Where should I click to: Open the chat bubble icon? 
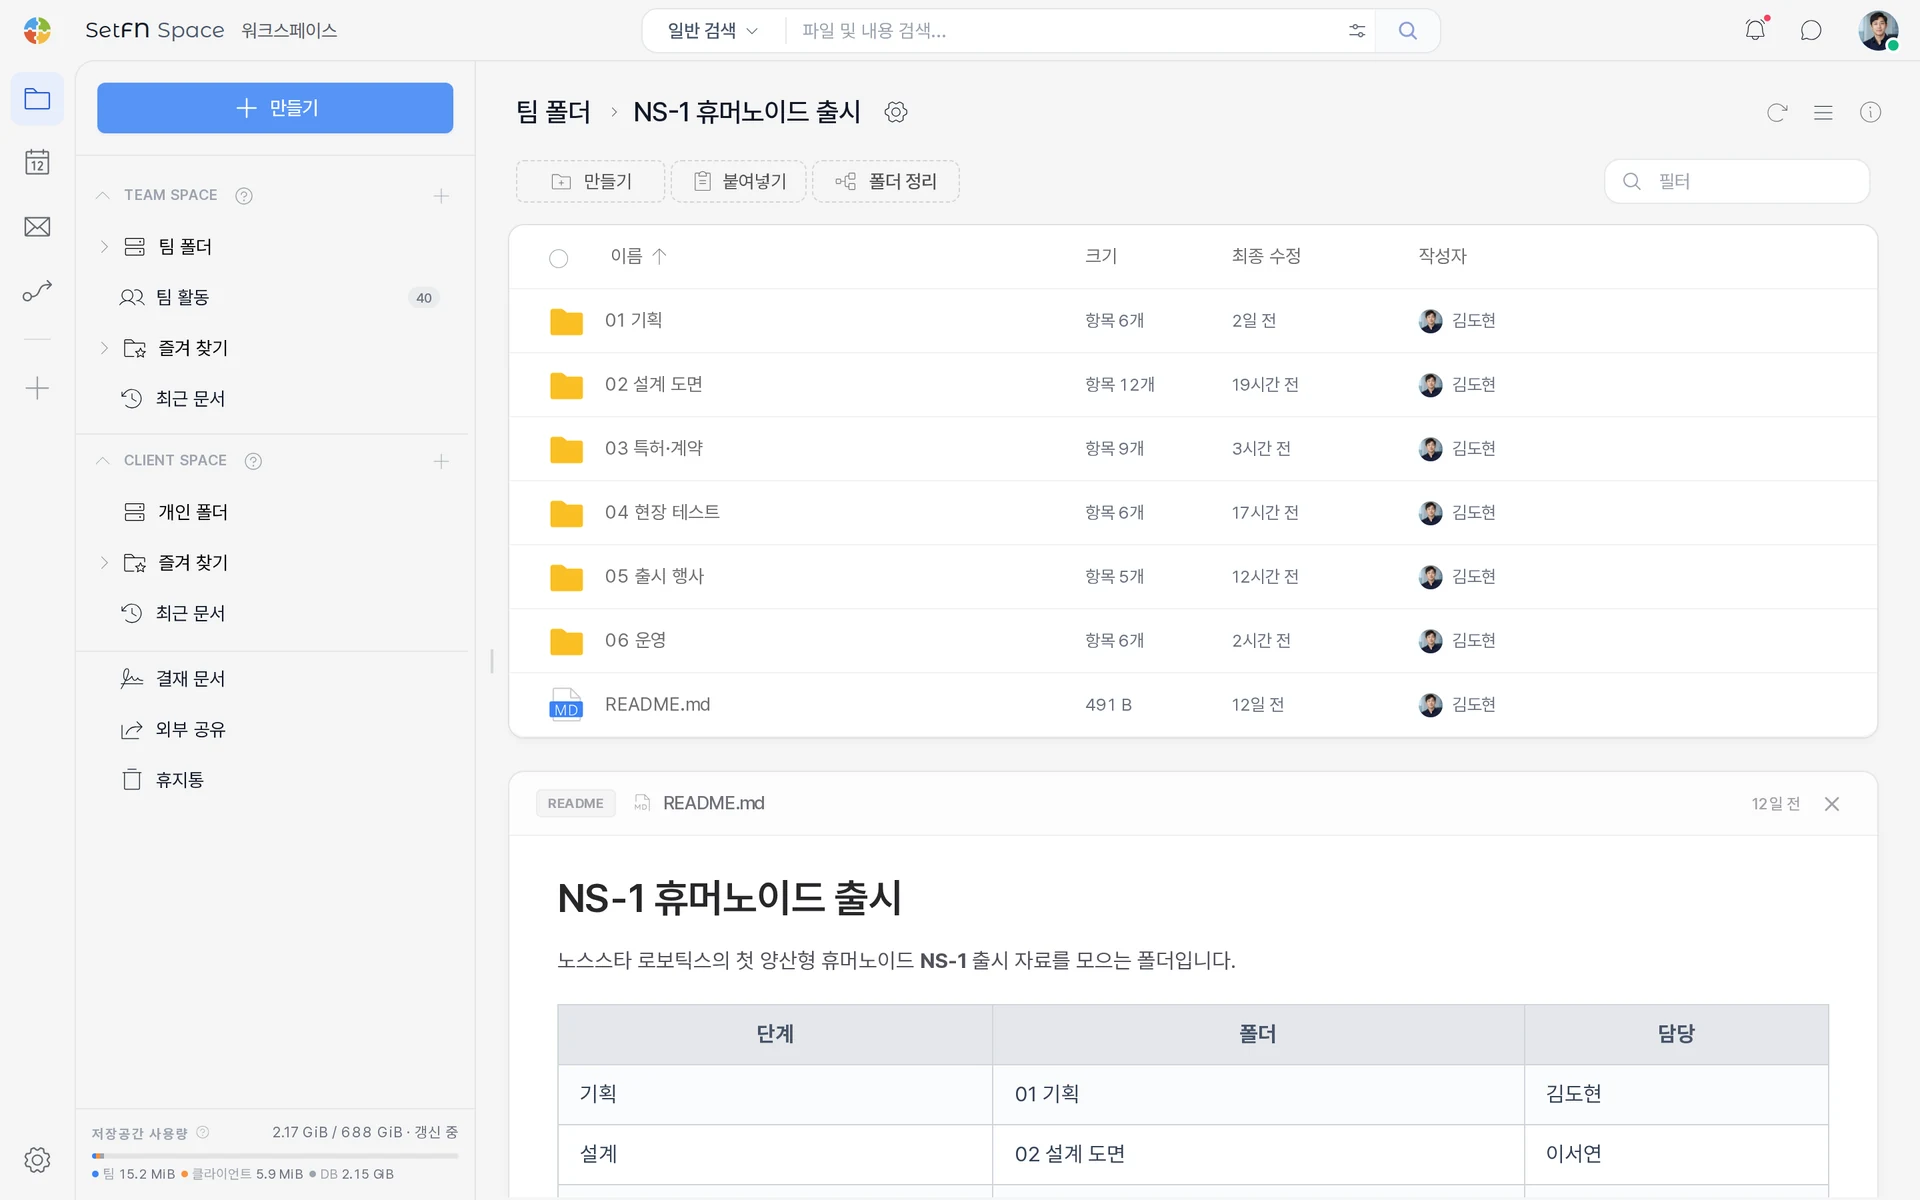click(x=1811, y=30)
